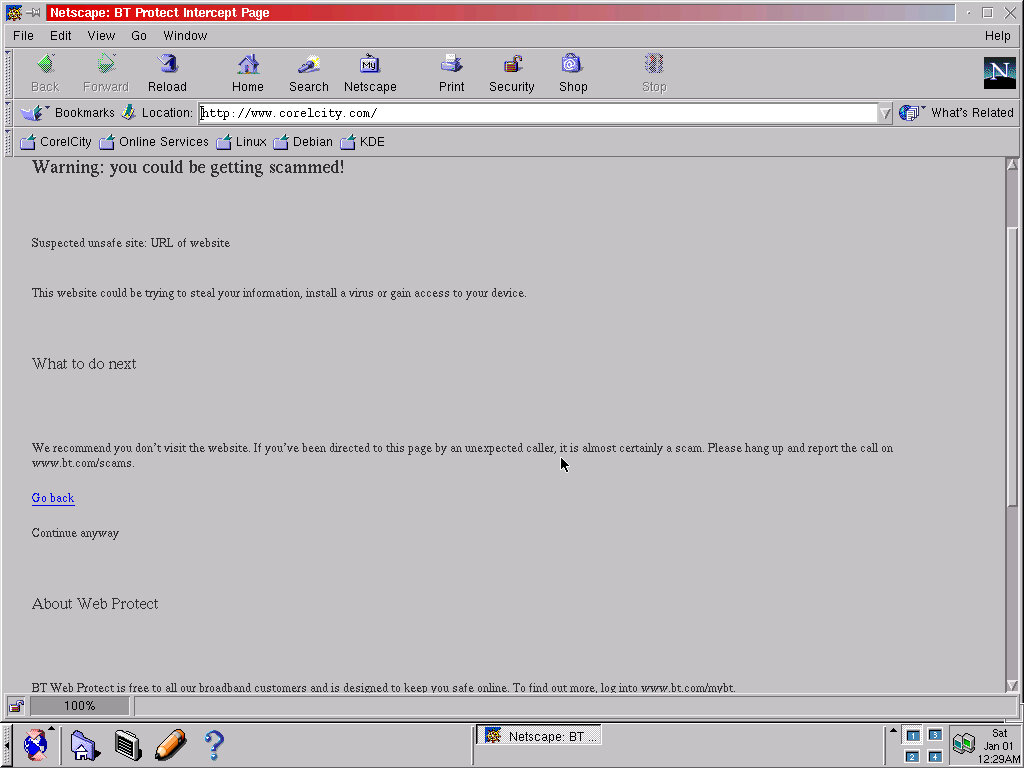Switch to virtual desktop 3
The image size is (1024, 768).
coord(934,735)
